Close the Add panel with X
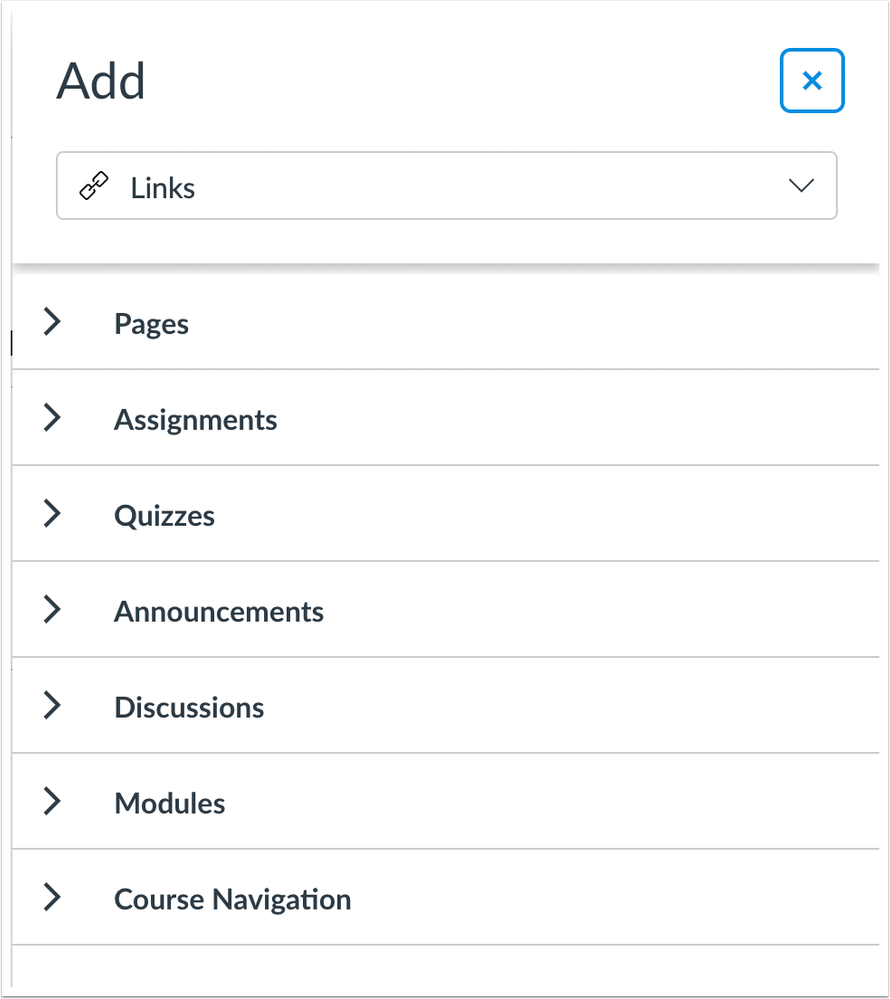This screenshot has height=999, width=890. pyautogui.click(x=812, y=81)
